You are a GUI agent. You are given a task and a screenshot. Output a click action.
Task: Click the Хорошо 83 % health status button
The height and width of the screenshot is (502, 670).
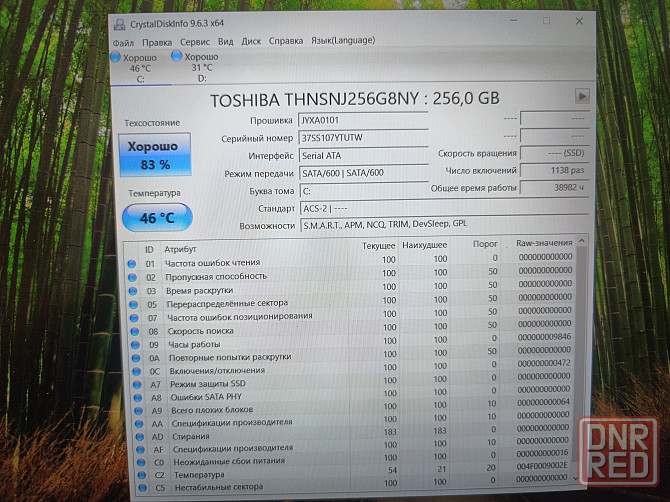pos(155,155)
